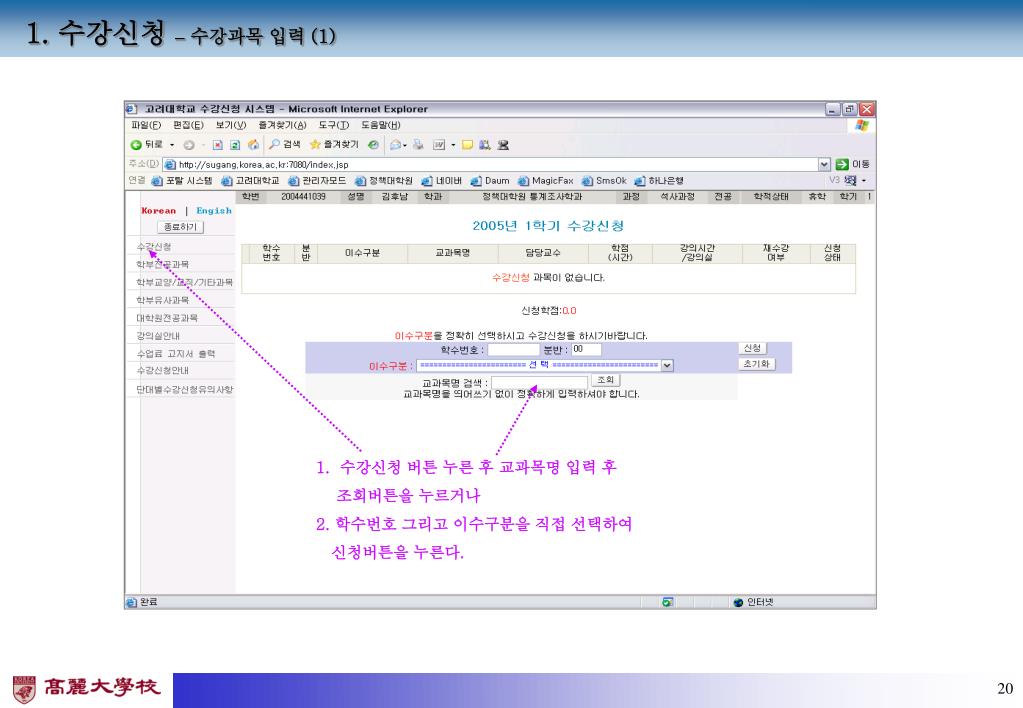Select 수강신청 in the sidebar
The height and width of the screenshot is (708, 1023).
coord(154,247)
